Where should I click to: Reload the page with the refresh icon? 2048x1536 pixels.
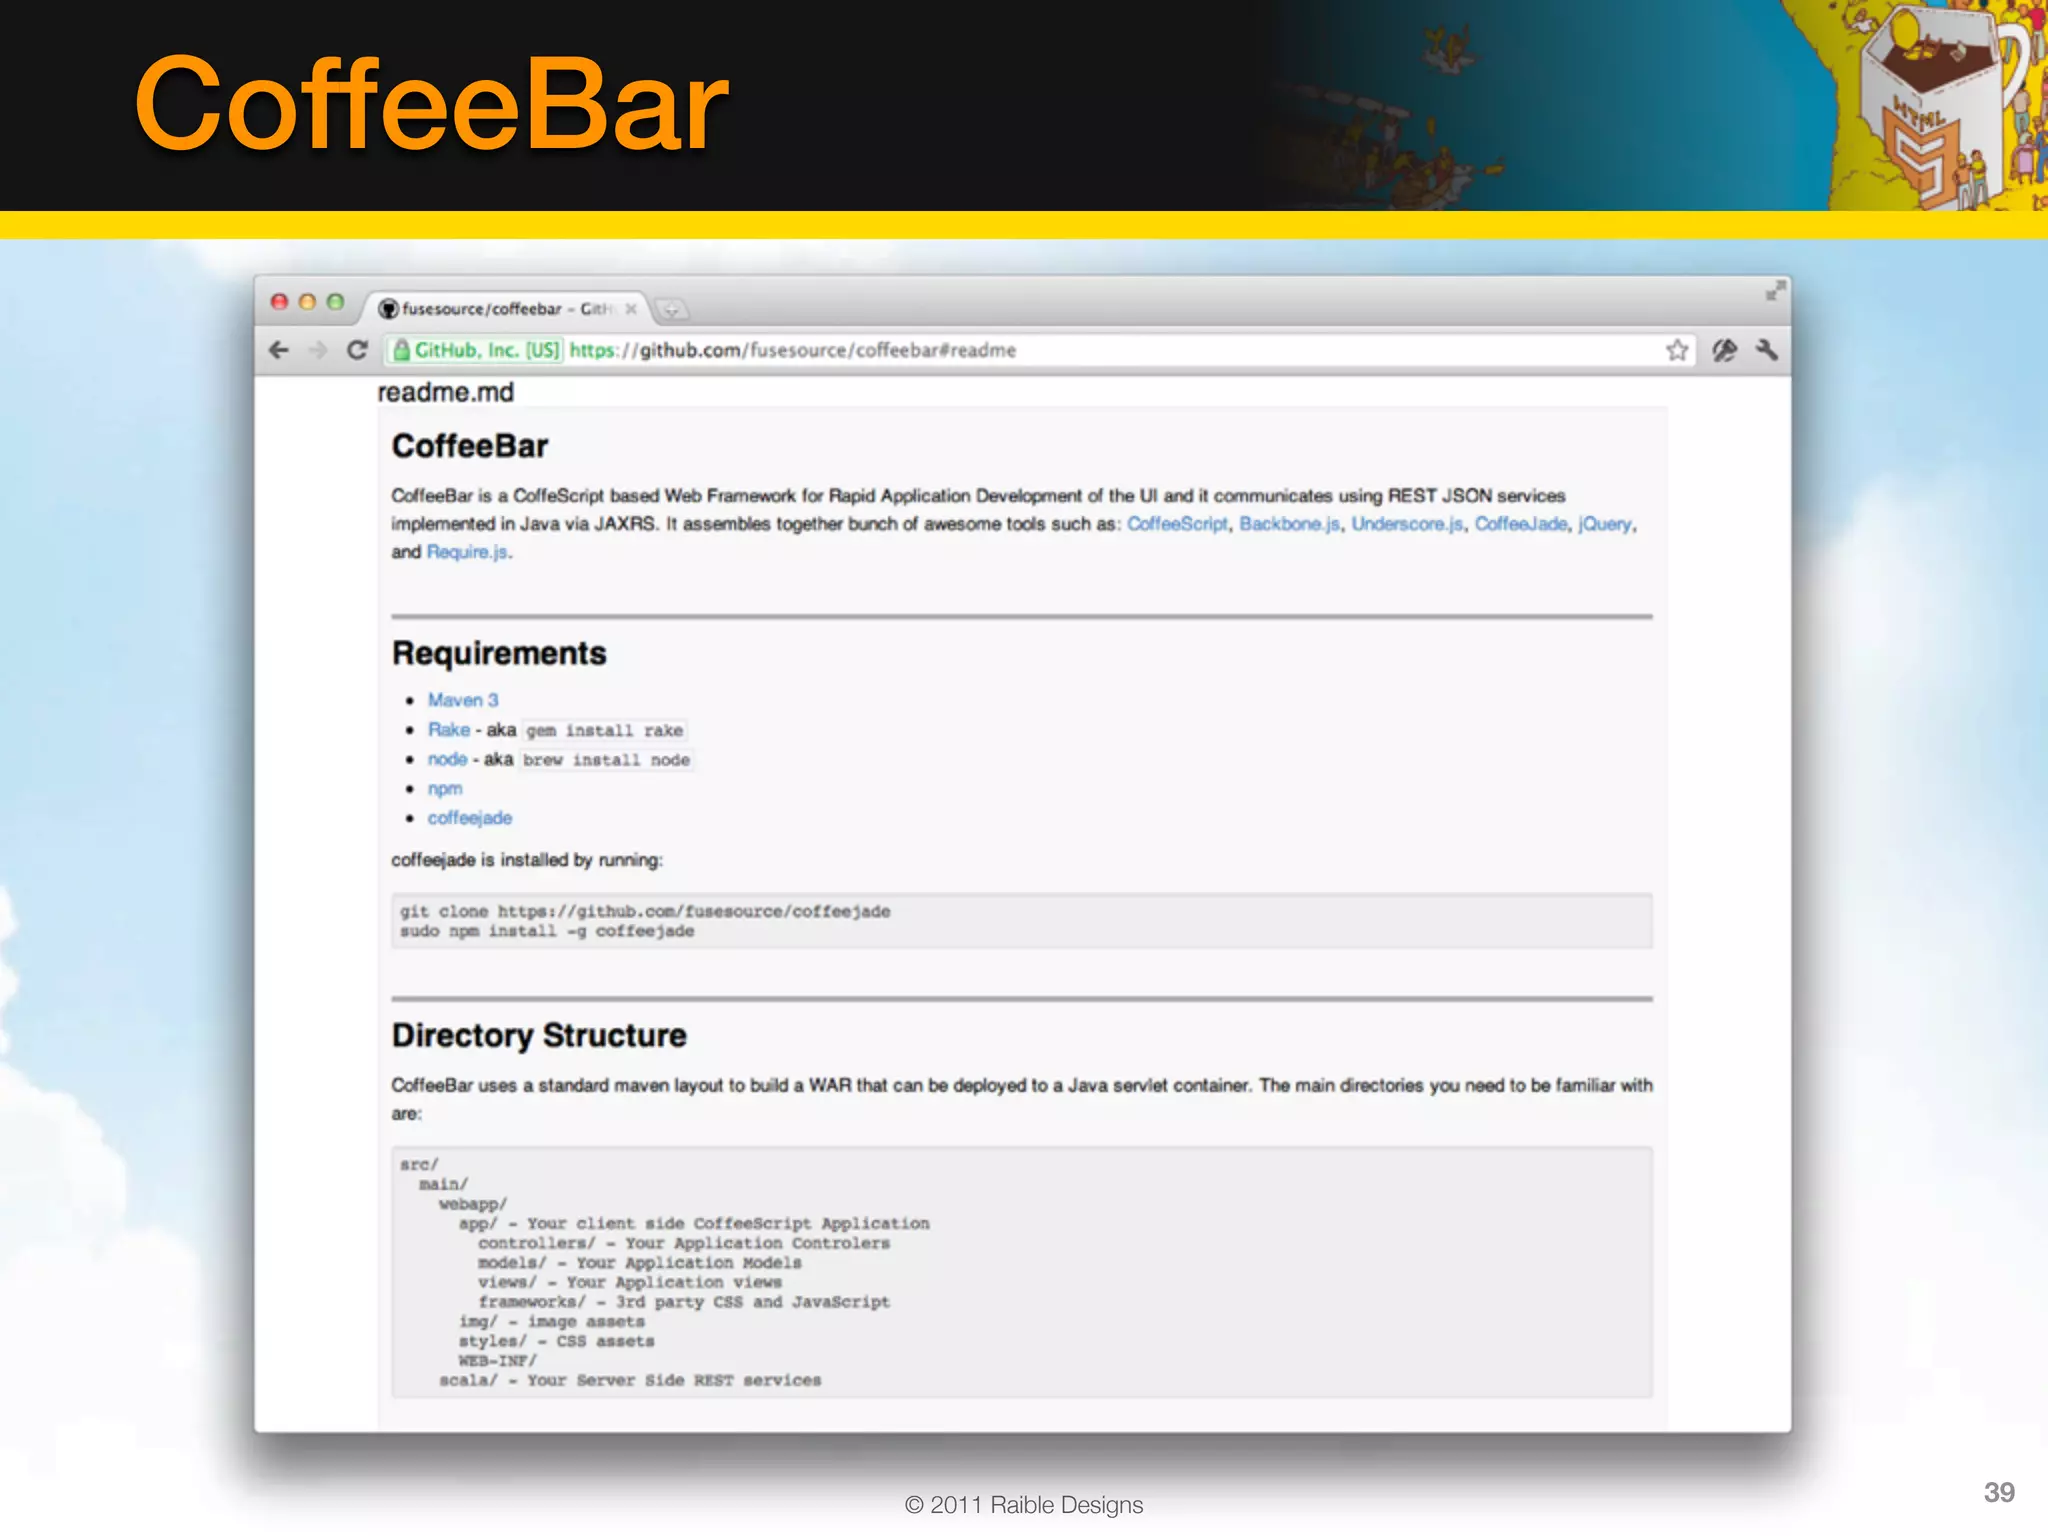357,350
